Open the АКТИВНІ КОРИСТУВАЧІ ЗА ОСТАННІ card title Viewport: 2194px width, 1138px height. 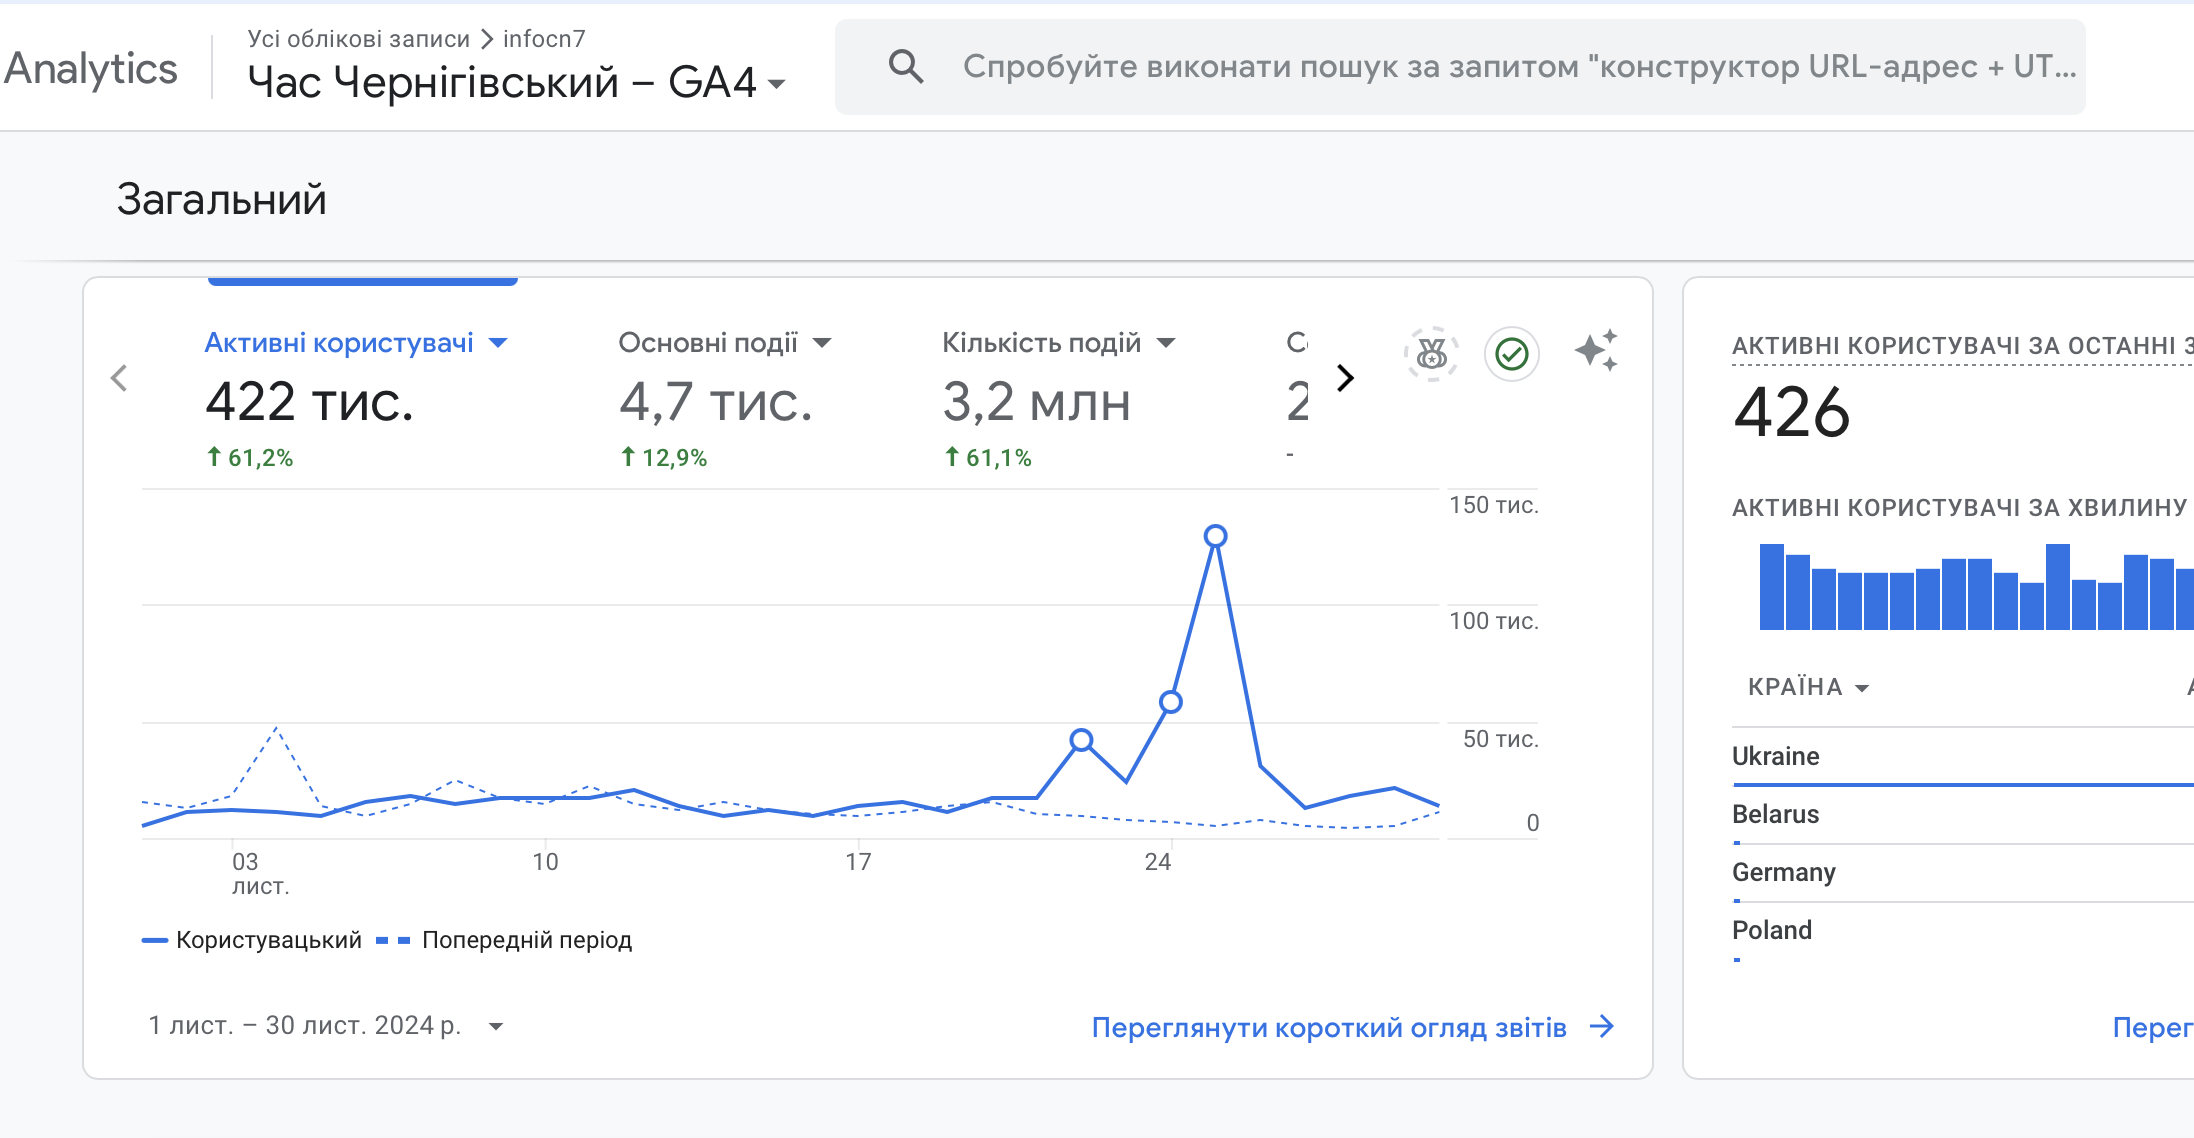point(1963,346)
